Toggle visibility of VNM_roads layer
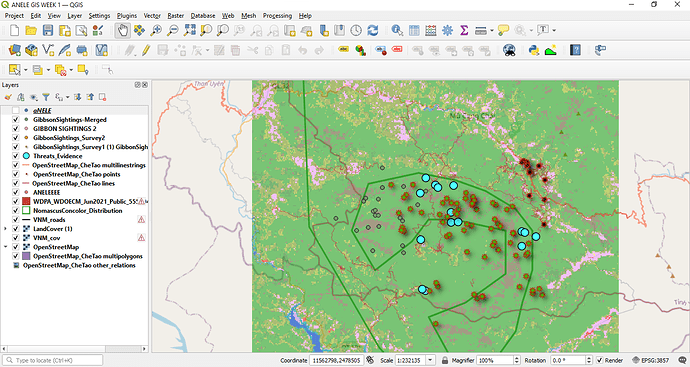Screen dimensions: 690x367 click(x=16, y=220)
